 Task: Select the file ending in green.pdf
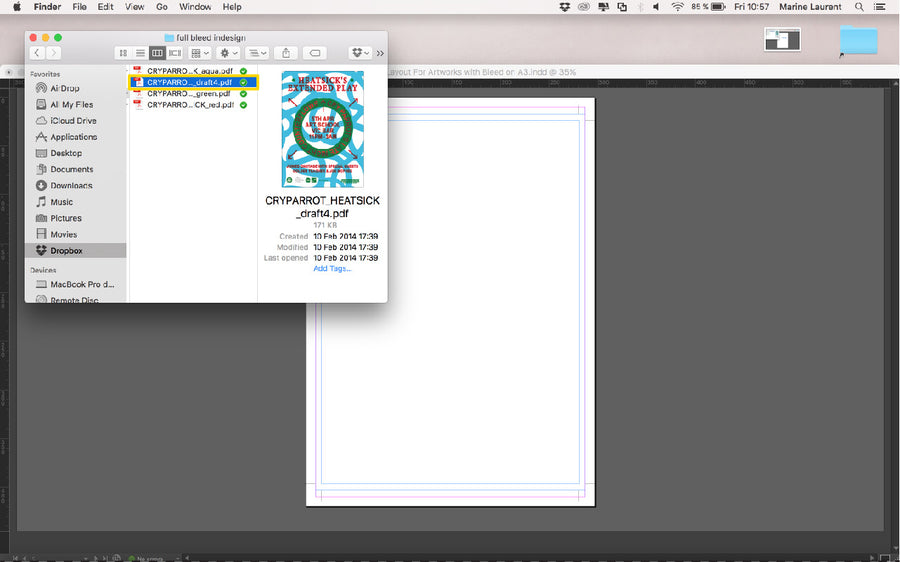(192, 94)
